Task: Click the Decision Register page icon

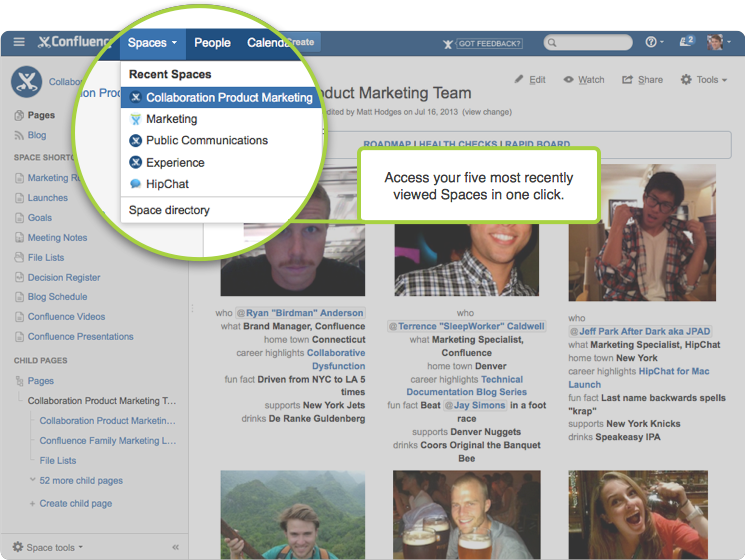Action: click(x=19, y=277)
